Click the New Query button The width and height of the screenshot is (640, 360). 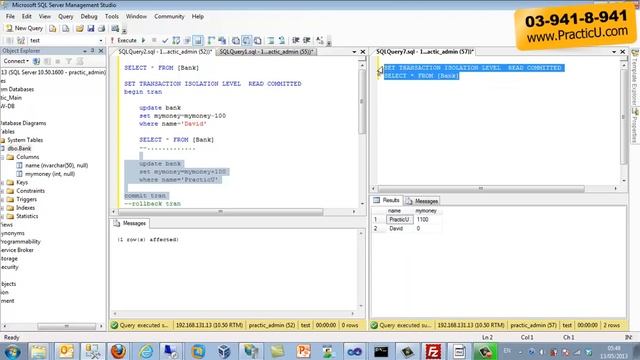point(24,28)
